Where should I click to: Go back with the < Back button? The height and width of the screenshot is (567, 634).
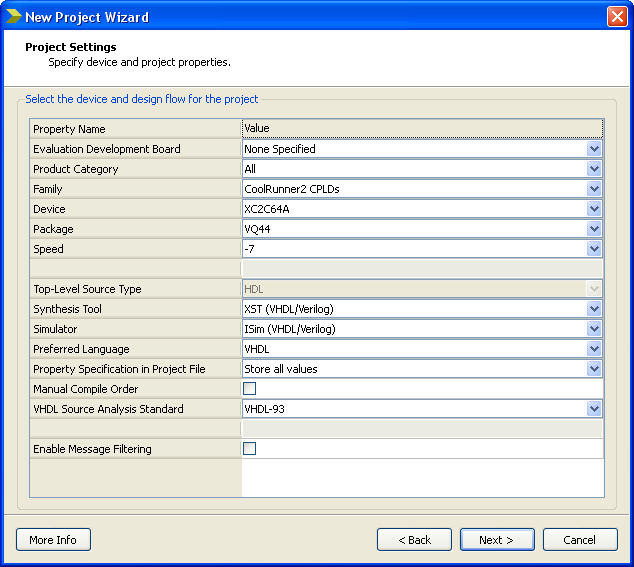point(414,540)
